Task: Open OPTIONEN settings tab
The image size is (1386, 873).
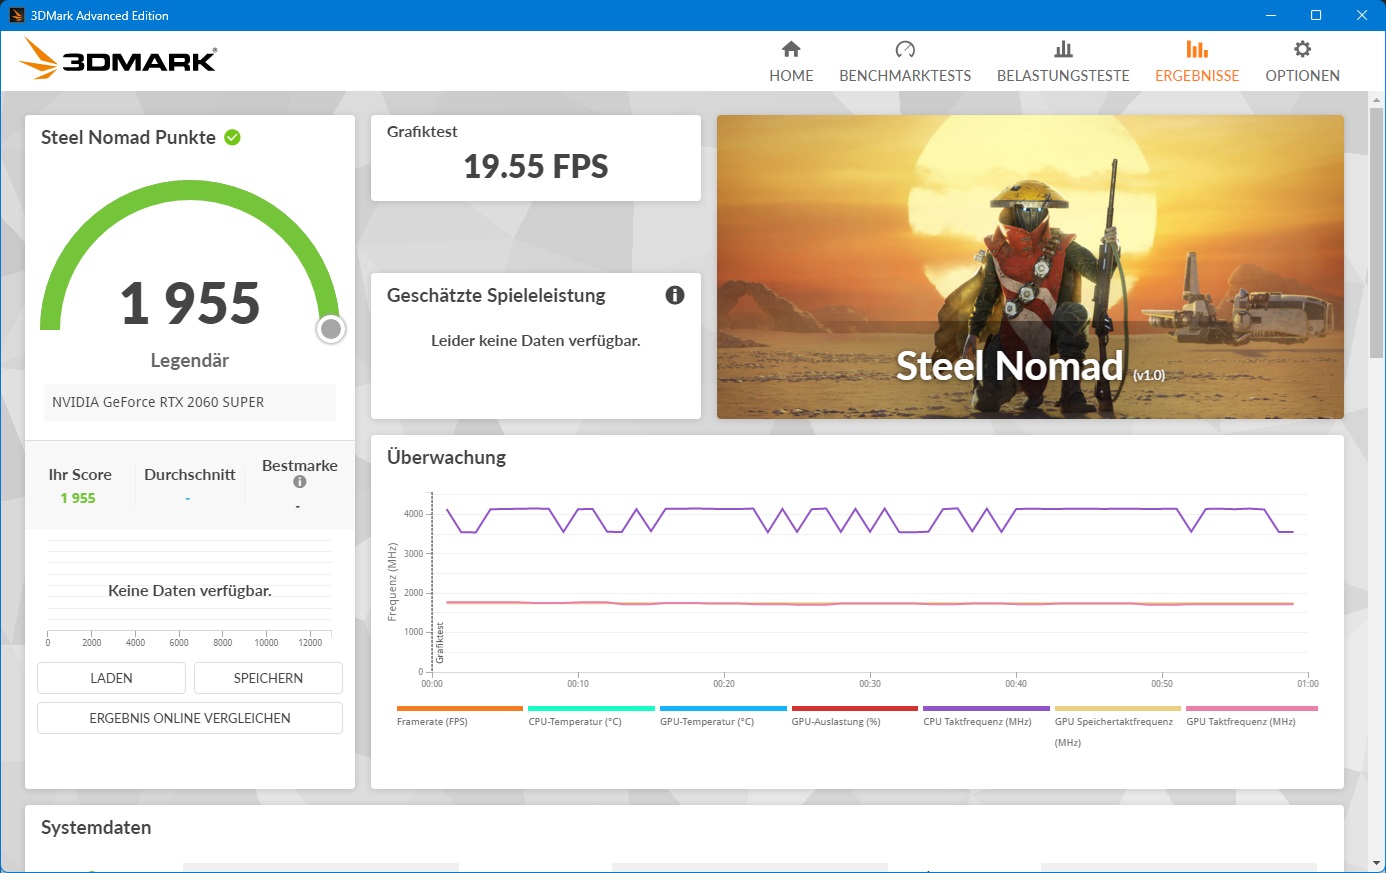Action: click(1302, 62)
